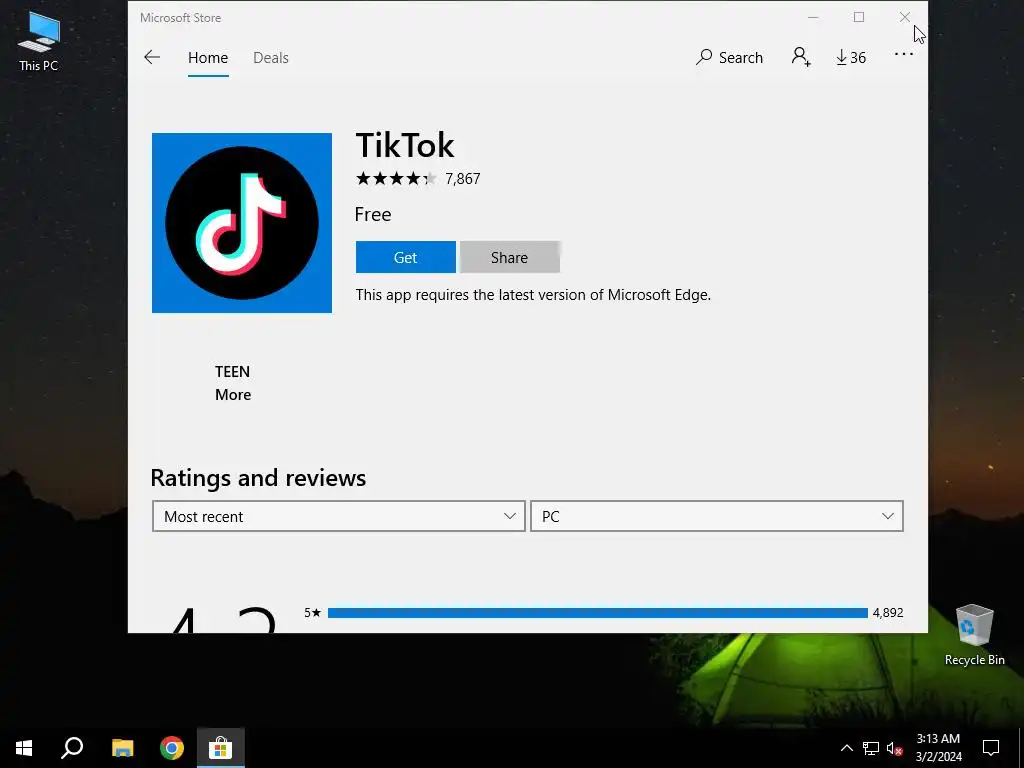
Task: Click the 5-star rating bar
Action: click(x=598, y=613)
